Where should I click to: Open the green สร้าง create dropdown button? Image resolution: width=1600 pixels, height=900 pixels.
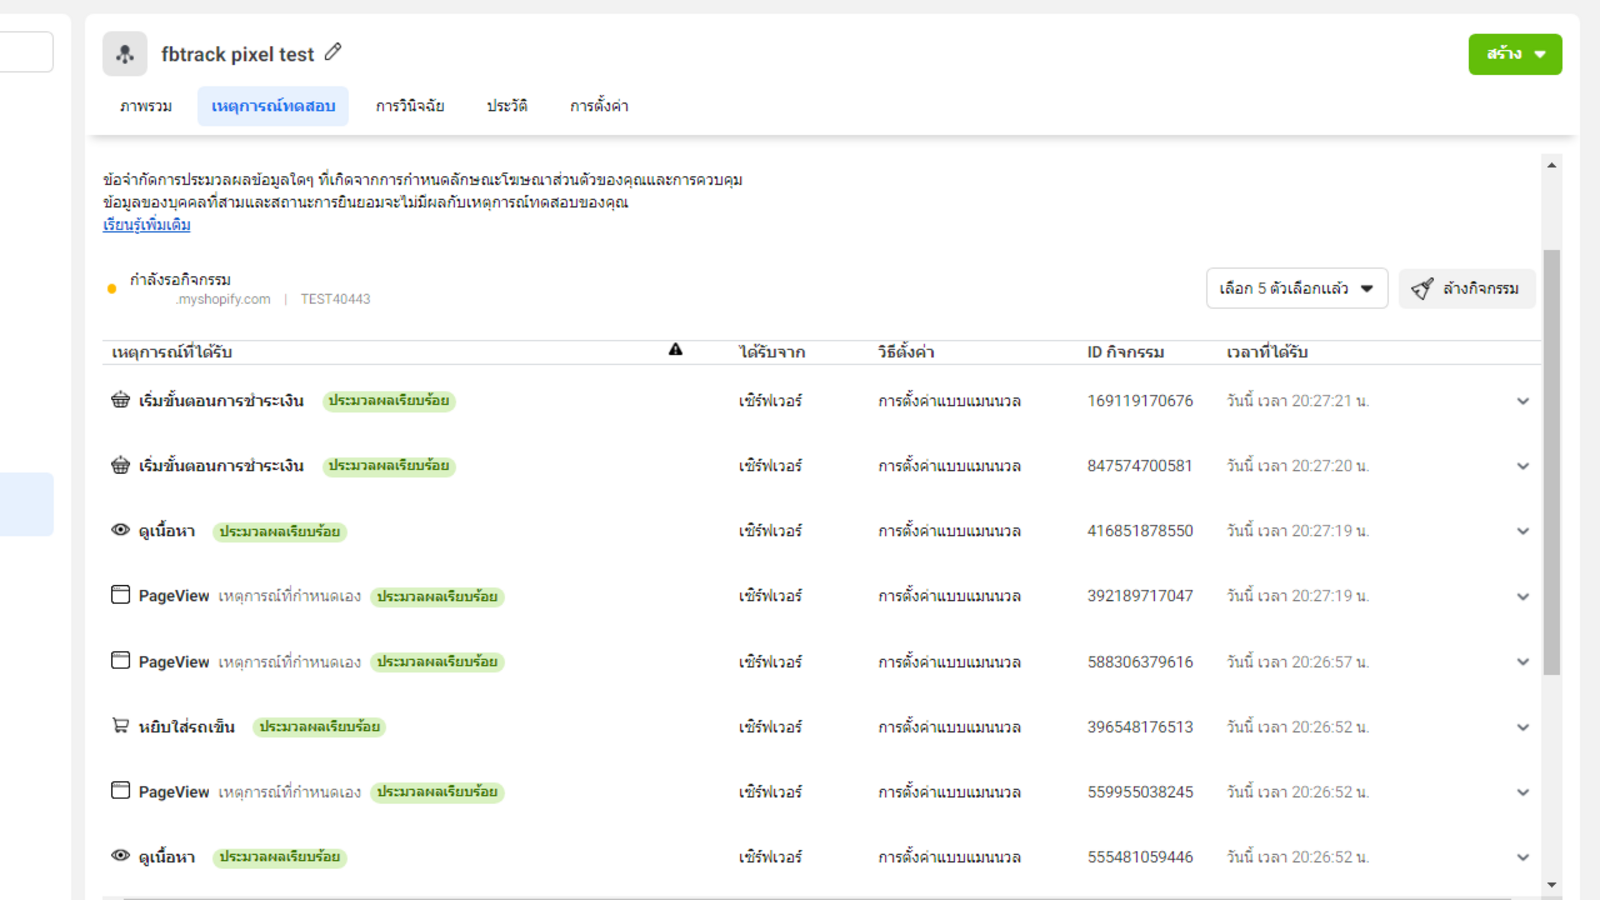pos(1515,54)
